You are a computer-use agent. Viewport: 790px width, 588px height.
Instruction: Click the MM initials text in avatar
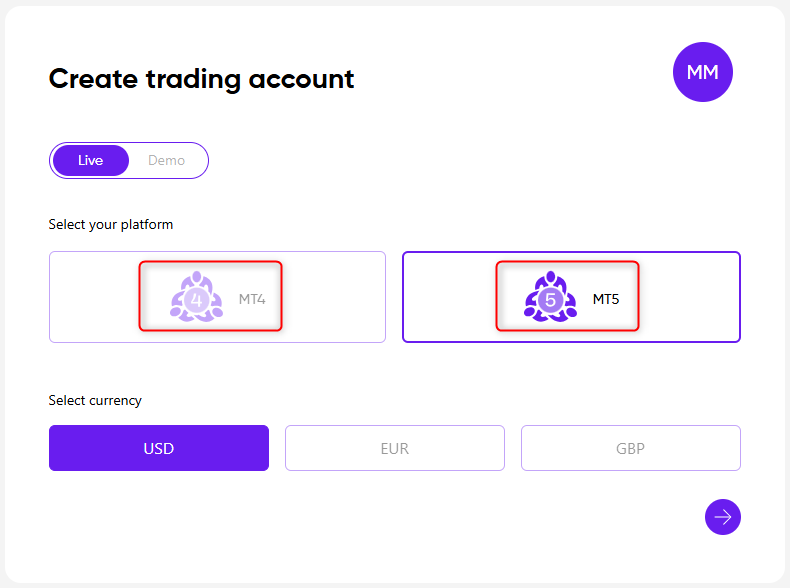point(702,72)
